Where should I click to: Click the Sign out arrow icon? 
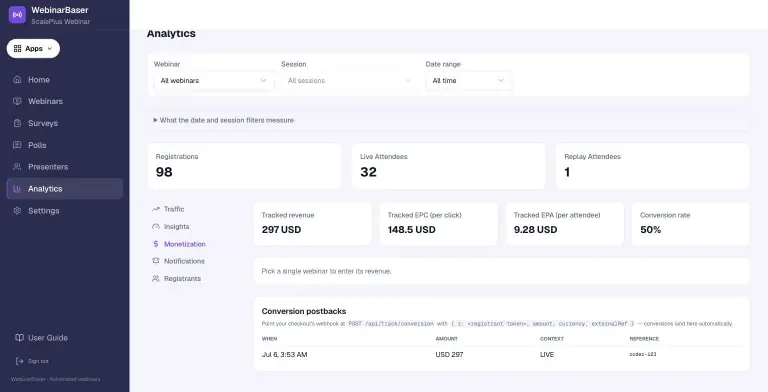tap(20, 361)
